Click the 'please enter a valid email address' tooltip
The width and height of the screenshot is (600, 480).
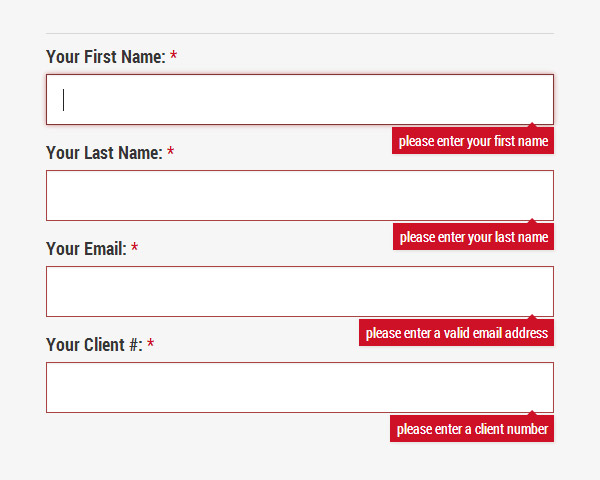pos(457,333)
